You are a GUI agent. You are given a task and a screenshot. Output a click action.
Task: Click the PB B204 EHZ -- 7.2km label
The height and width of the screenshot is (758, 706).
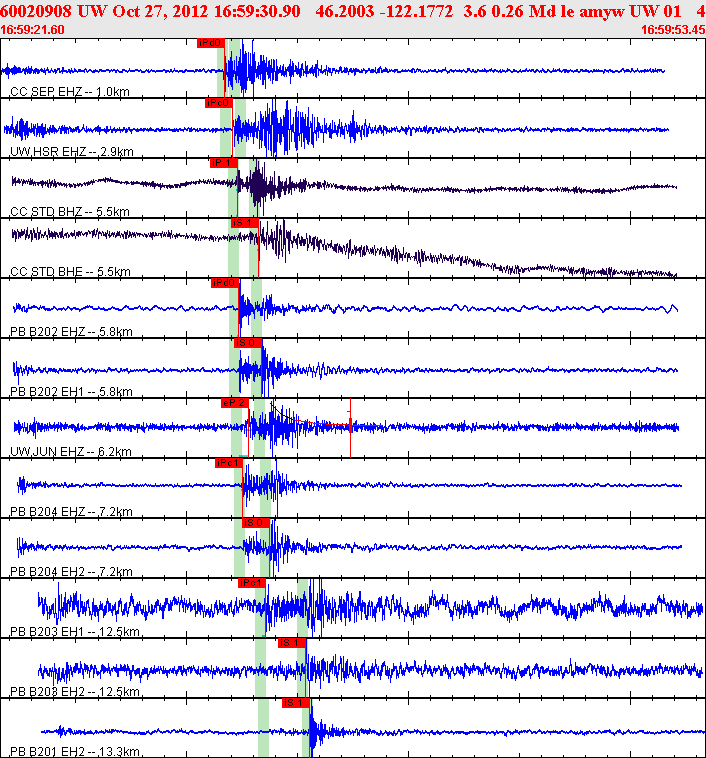pos(71,511)
